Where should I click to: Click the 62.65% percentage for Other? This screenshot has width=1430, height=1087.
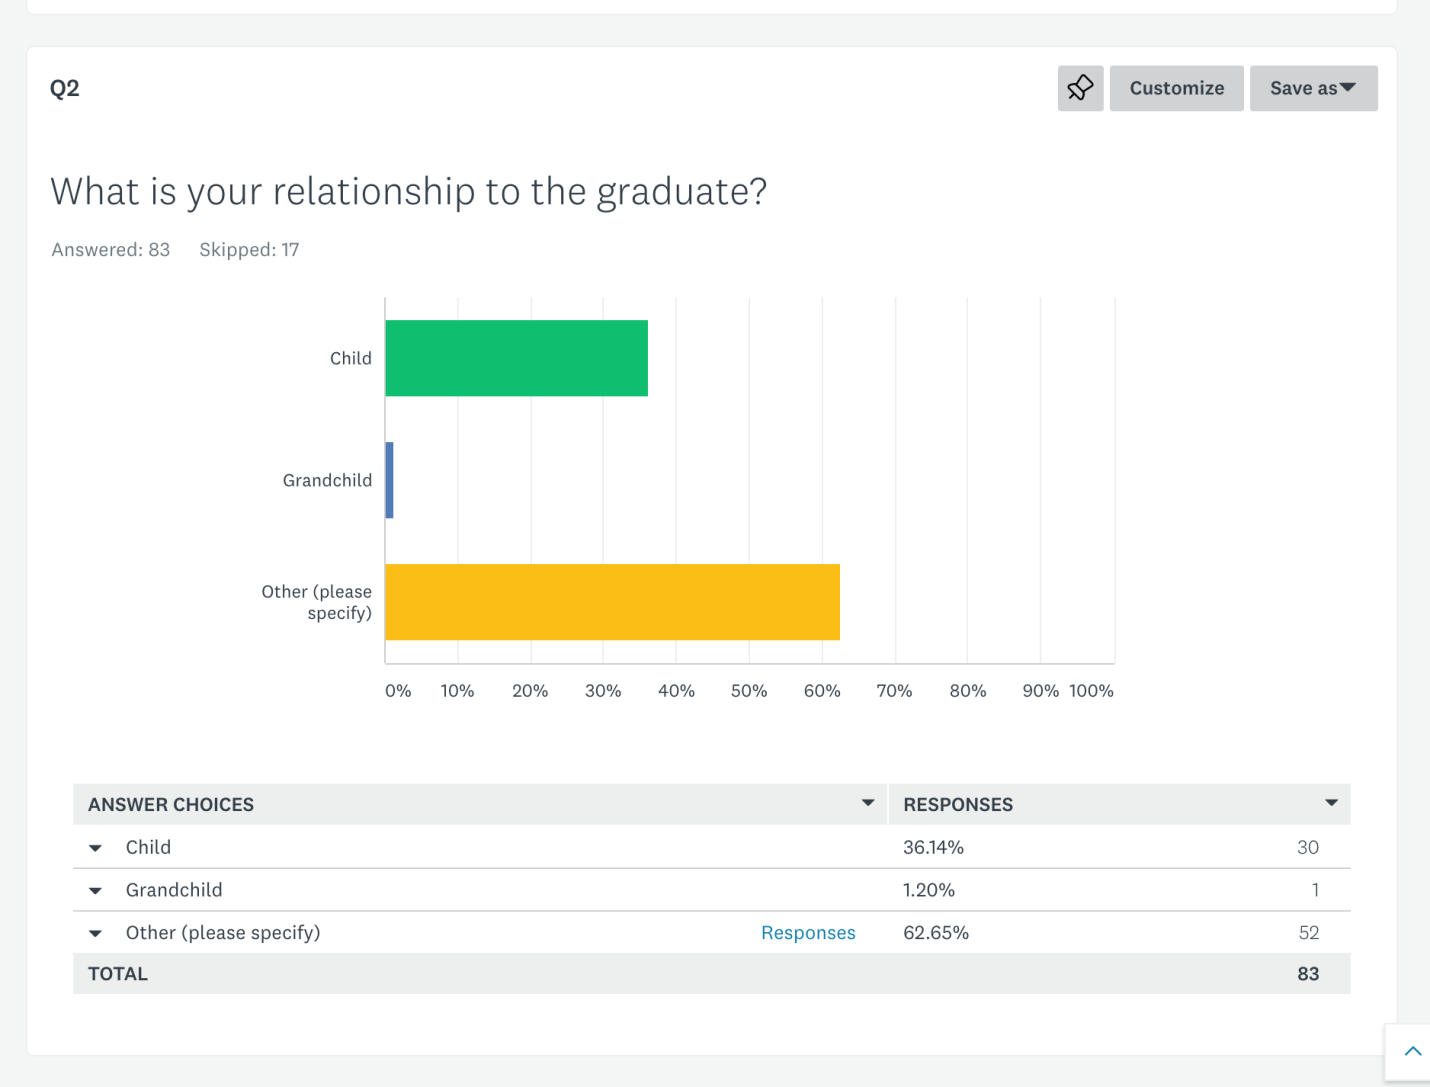[936, 932]
